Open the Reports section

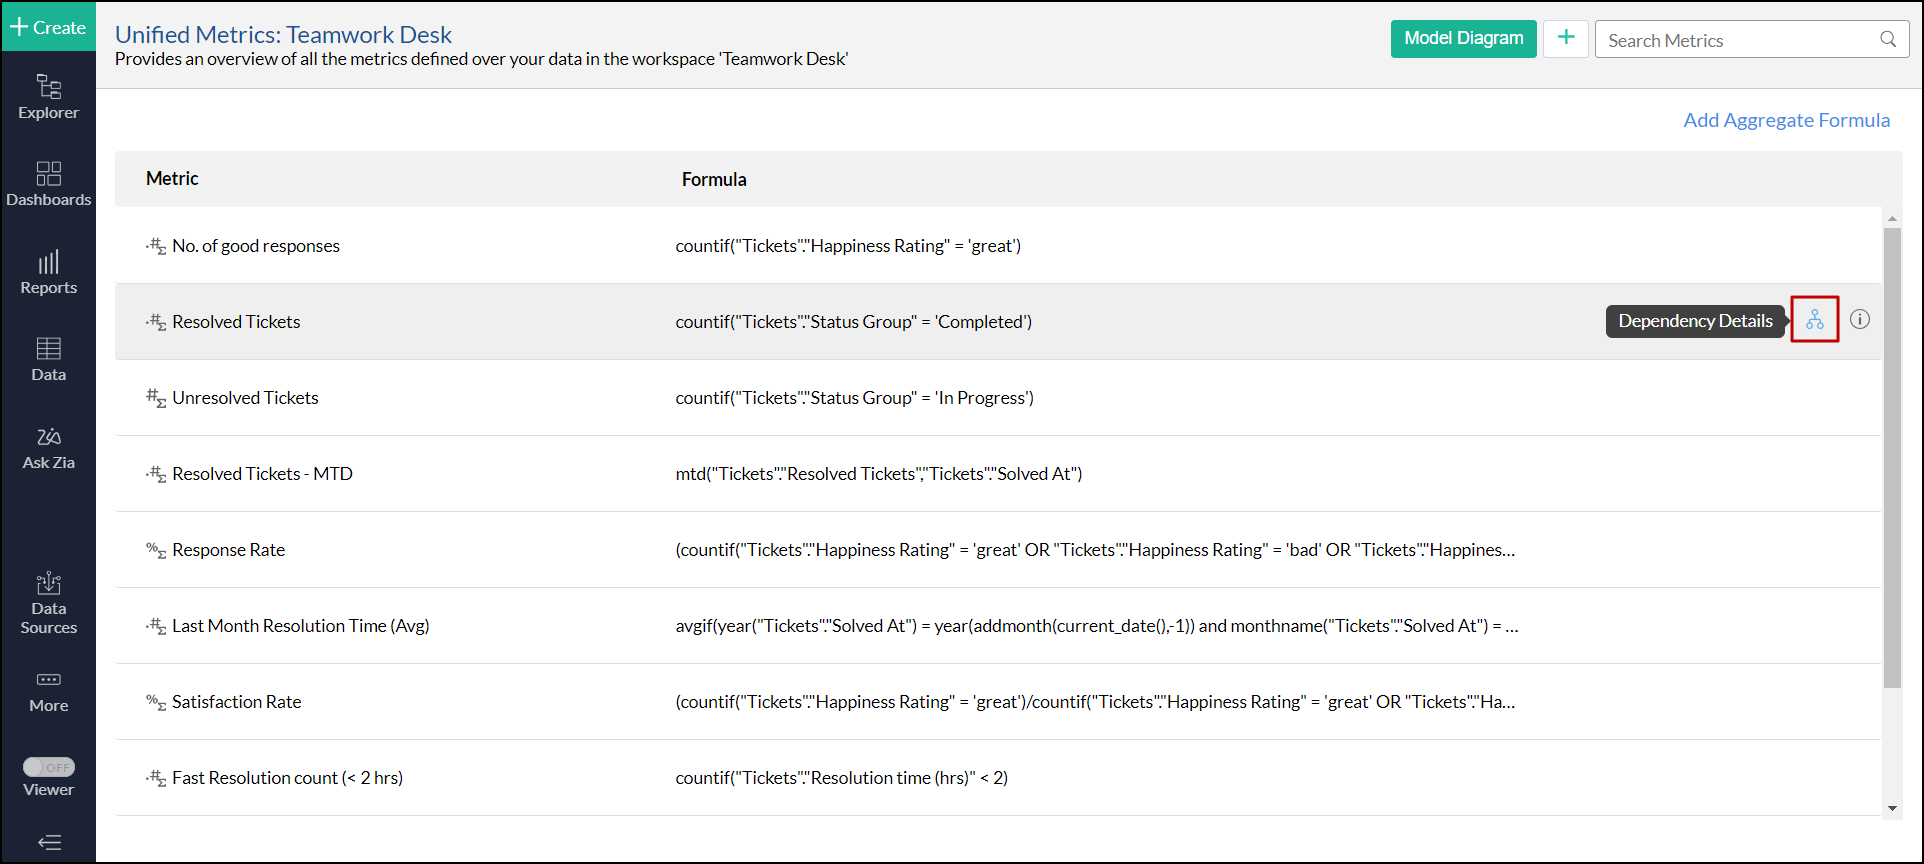click(48, 272)
